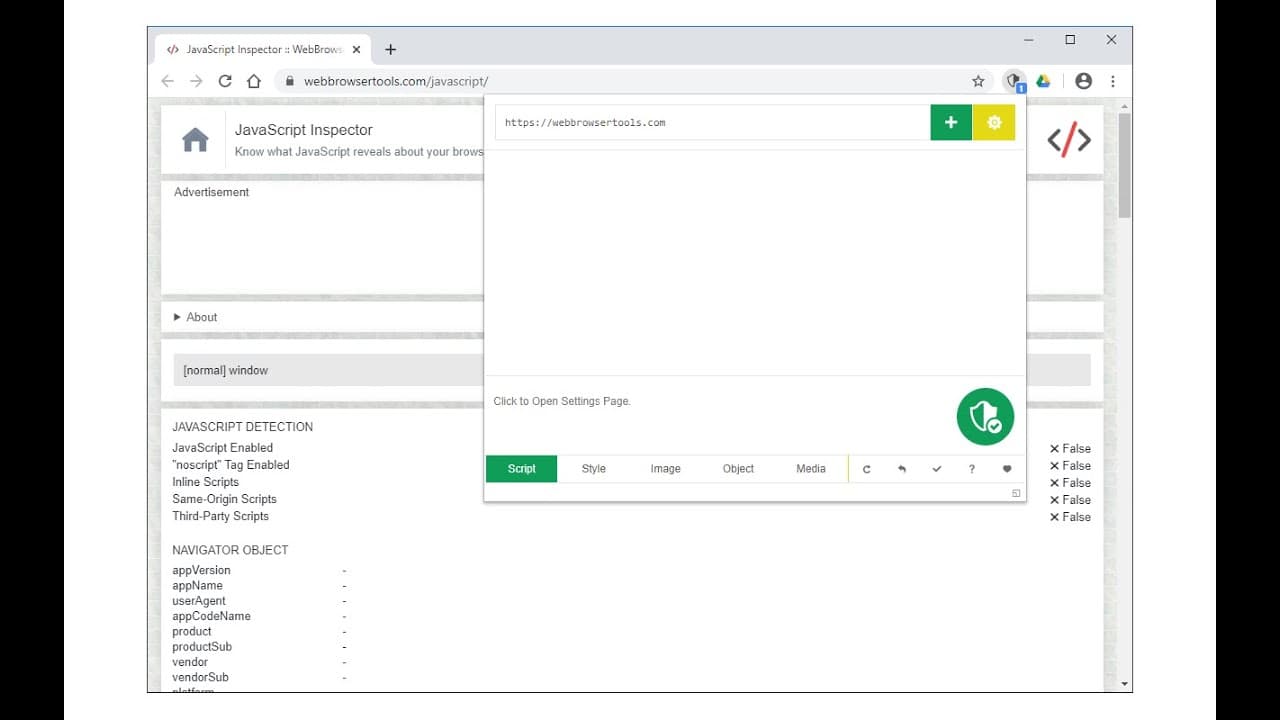Screen dimensions: 1280x720
Task: Click the "Advertisement" label
Action: coord(211,192)
